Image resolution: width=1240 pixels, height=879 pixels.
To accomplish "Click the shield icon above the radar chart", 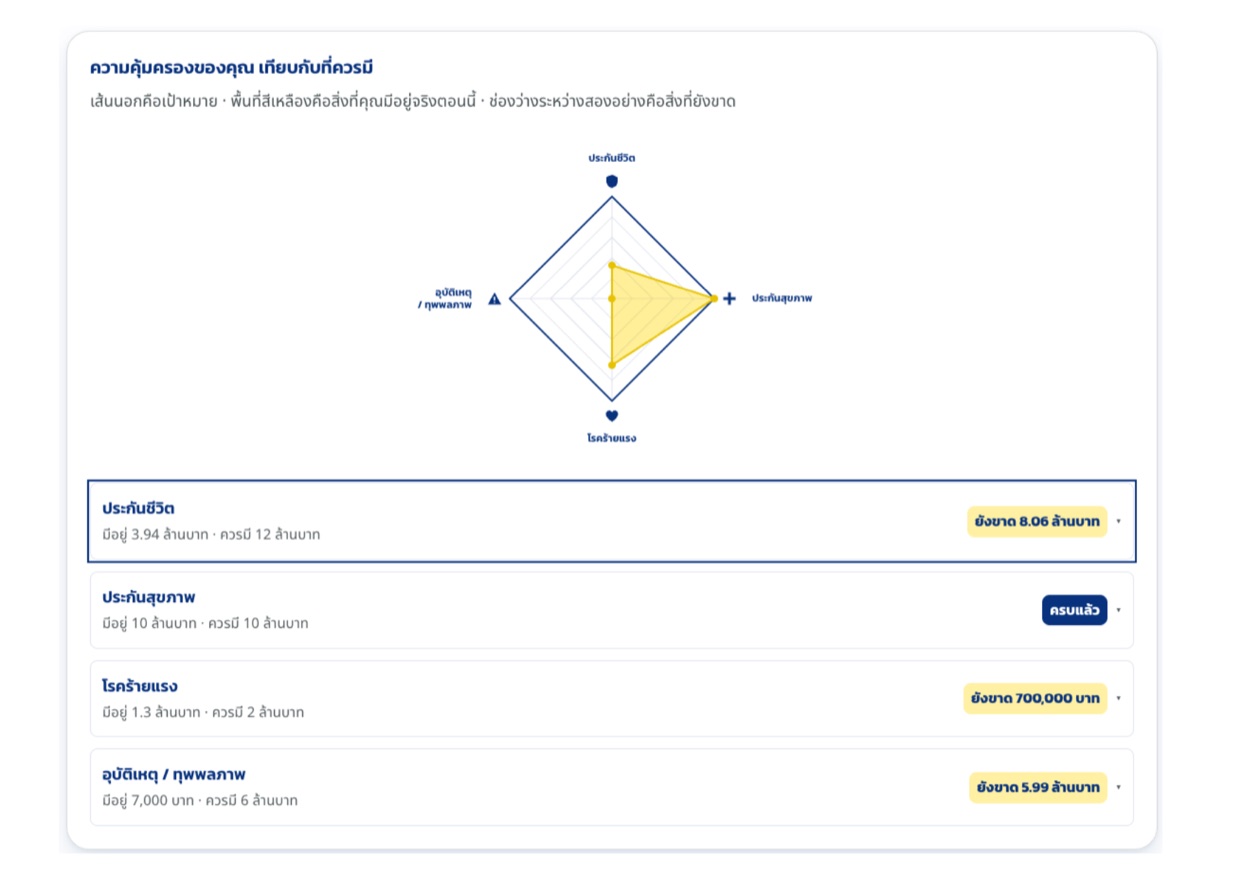I will pos(612,181).
